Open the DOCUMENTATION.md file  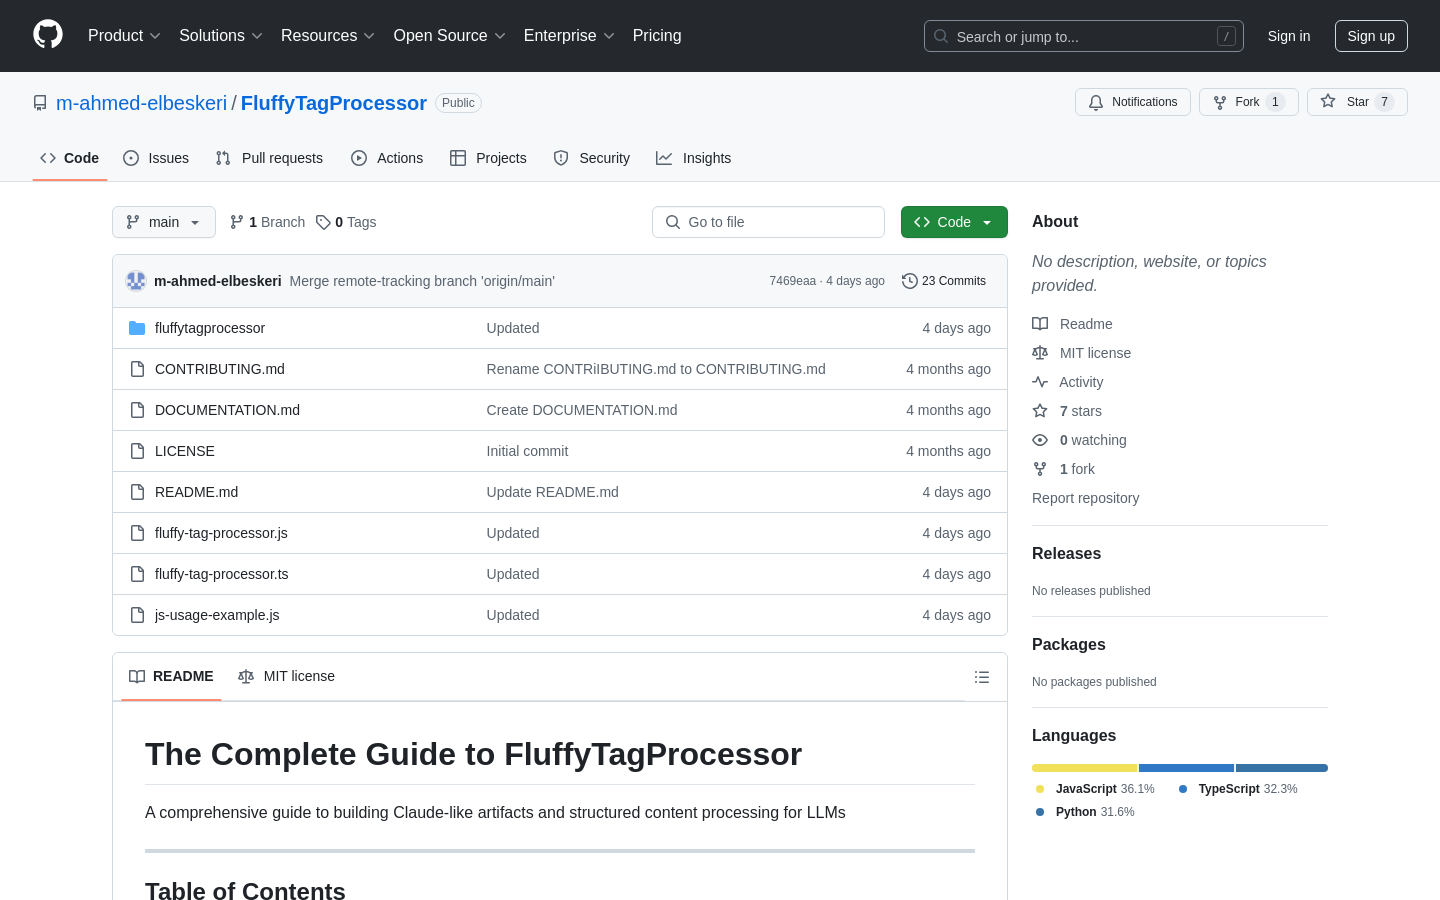227,410
